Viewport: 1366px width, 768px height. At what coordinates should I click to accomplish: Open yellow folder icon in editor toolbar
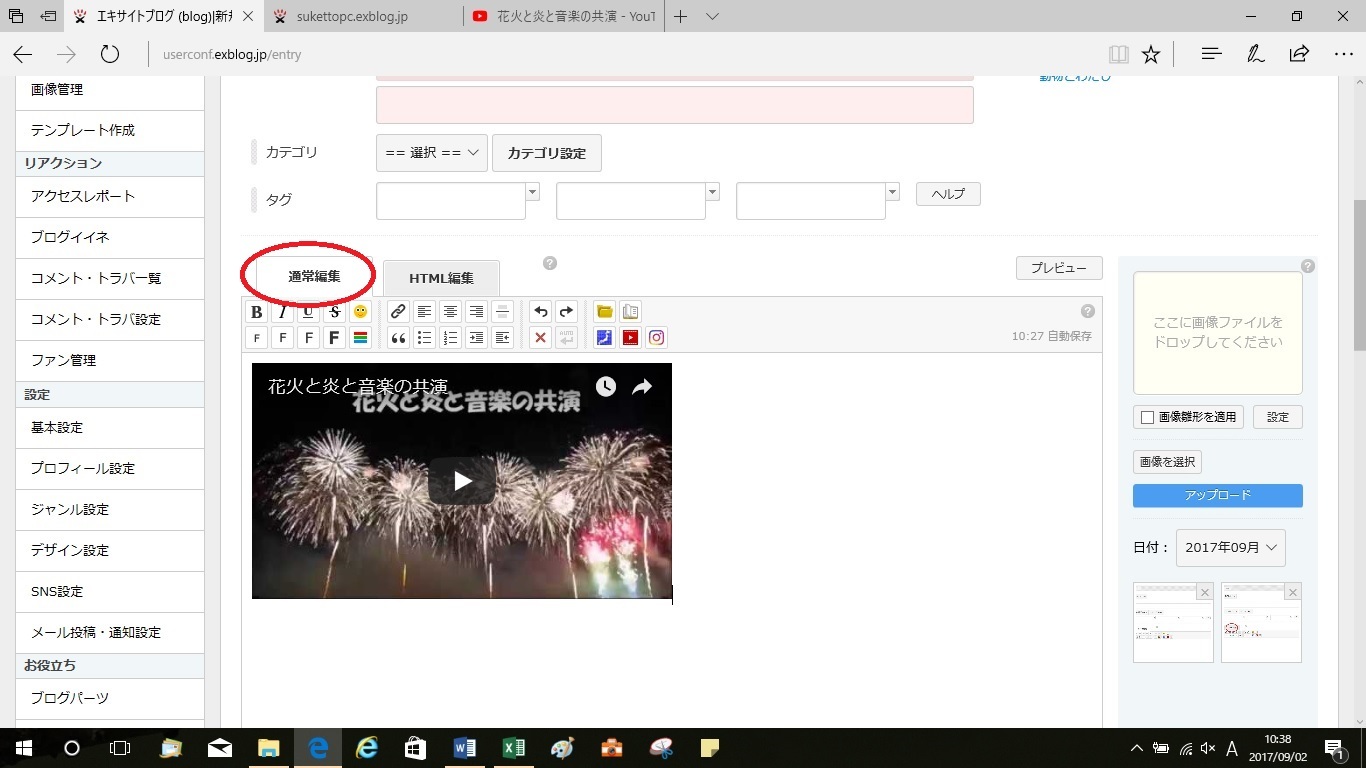(x=604, y=312)
